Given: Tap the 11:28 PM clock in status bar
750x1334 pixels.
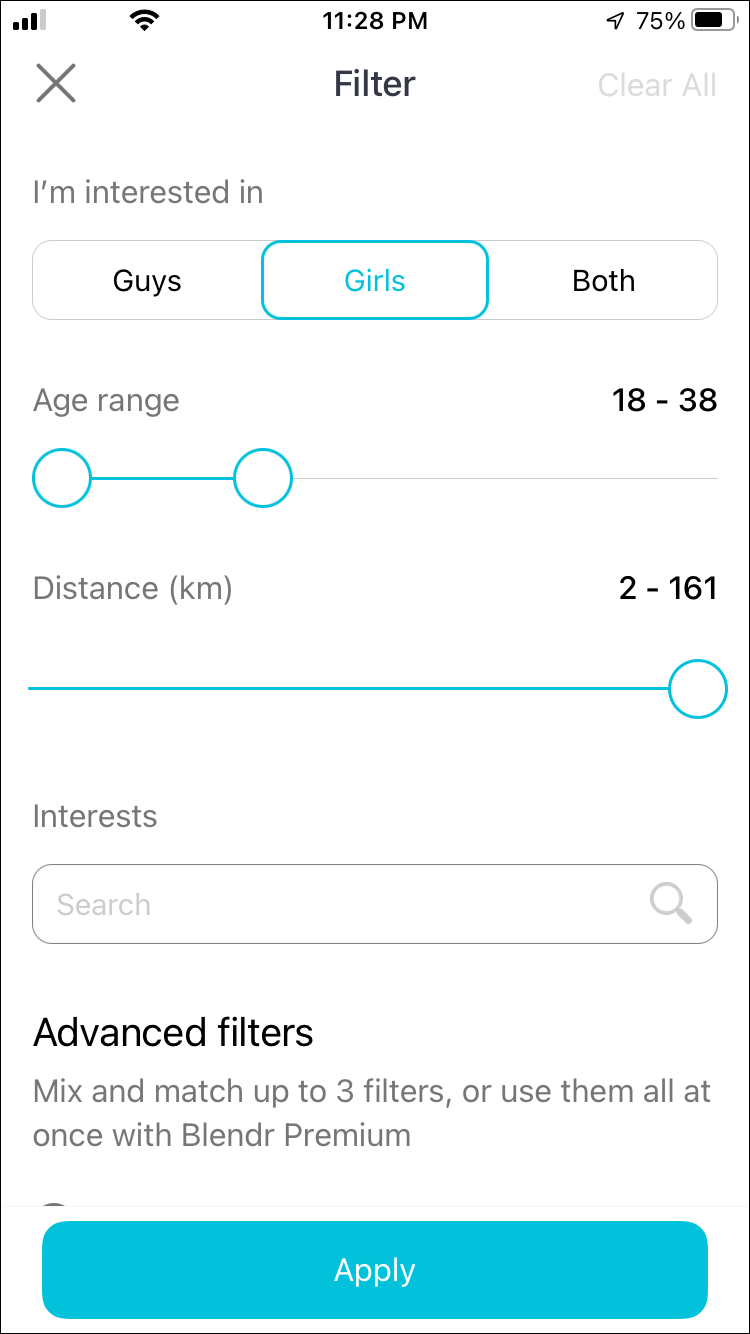Looking at the screenshot, I should tap(375, 21).
